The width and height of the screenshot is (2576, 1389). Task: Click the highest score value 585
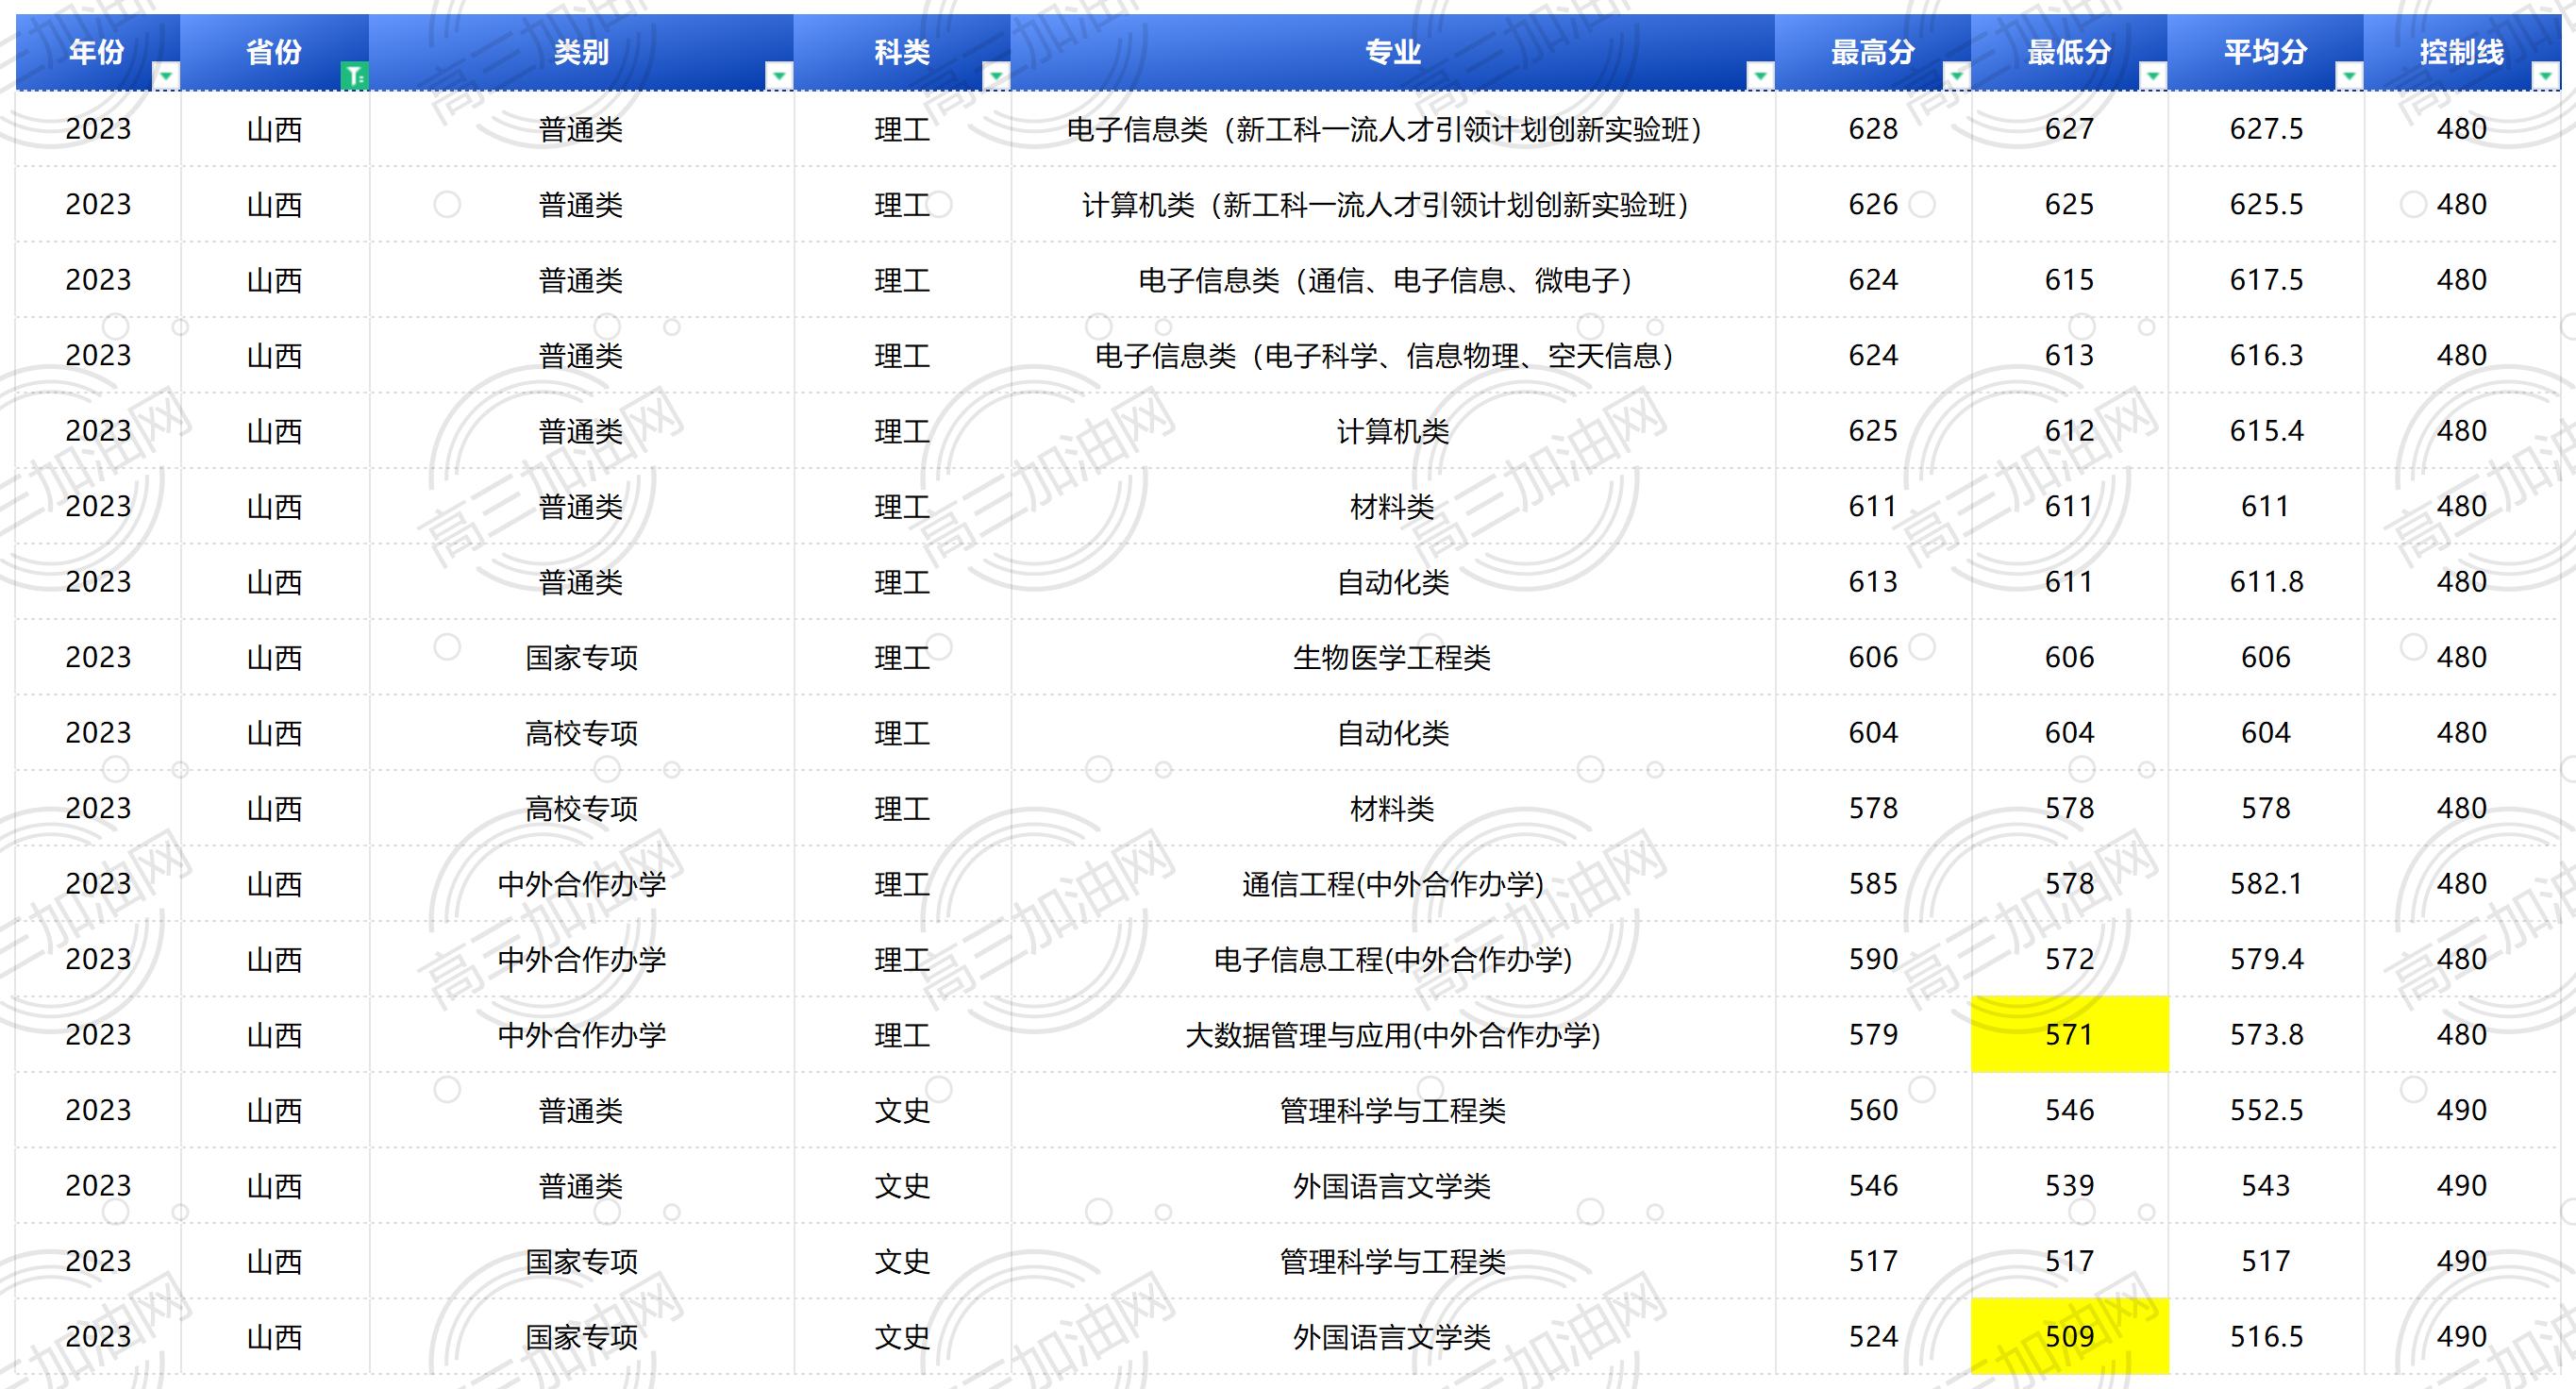coord(1873,884)
